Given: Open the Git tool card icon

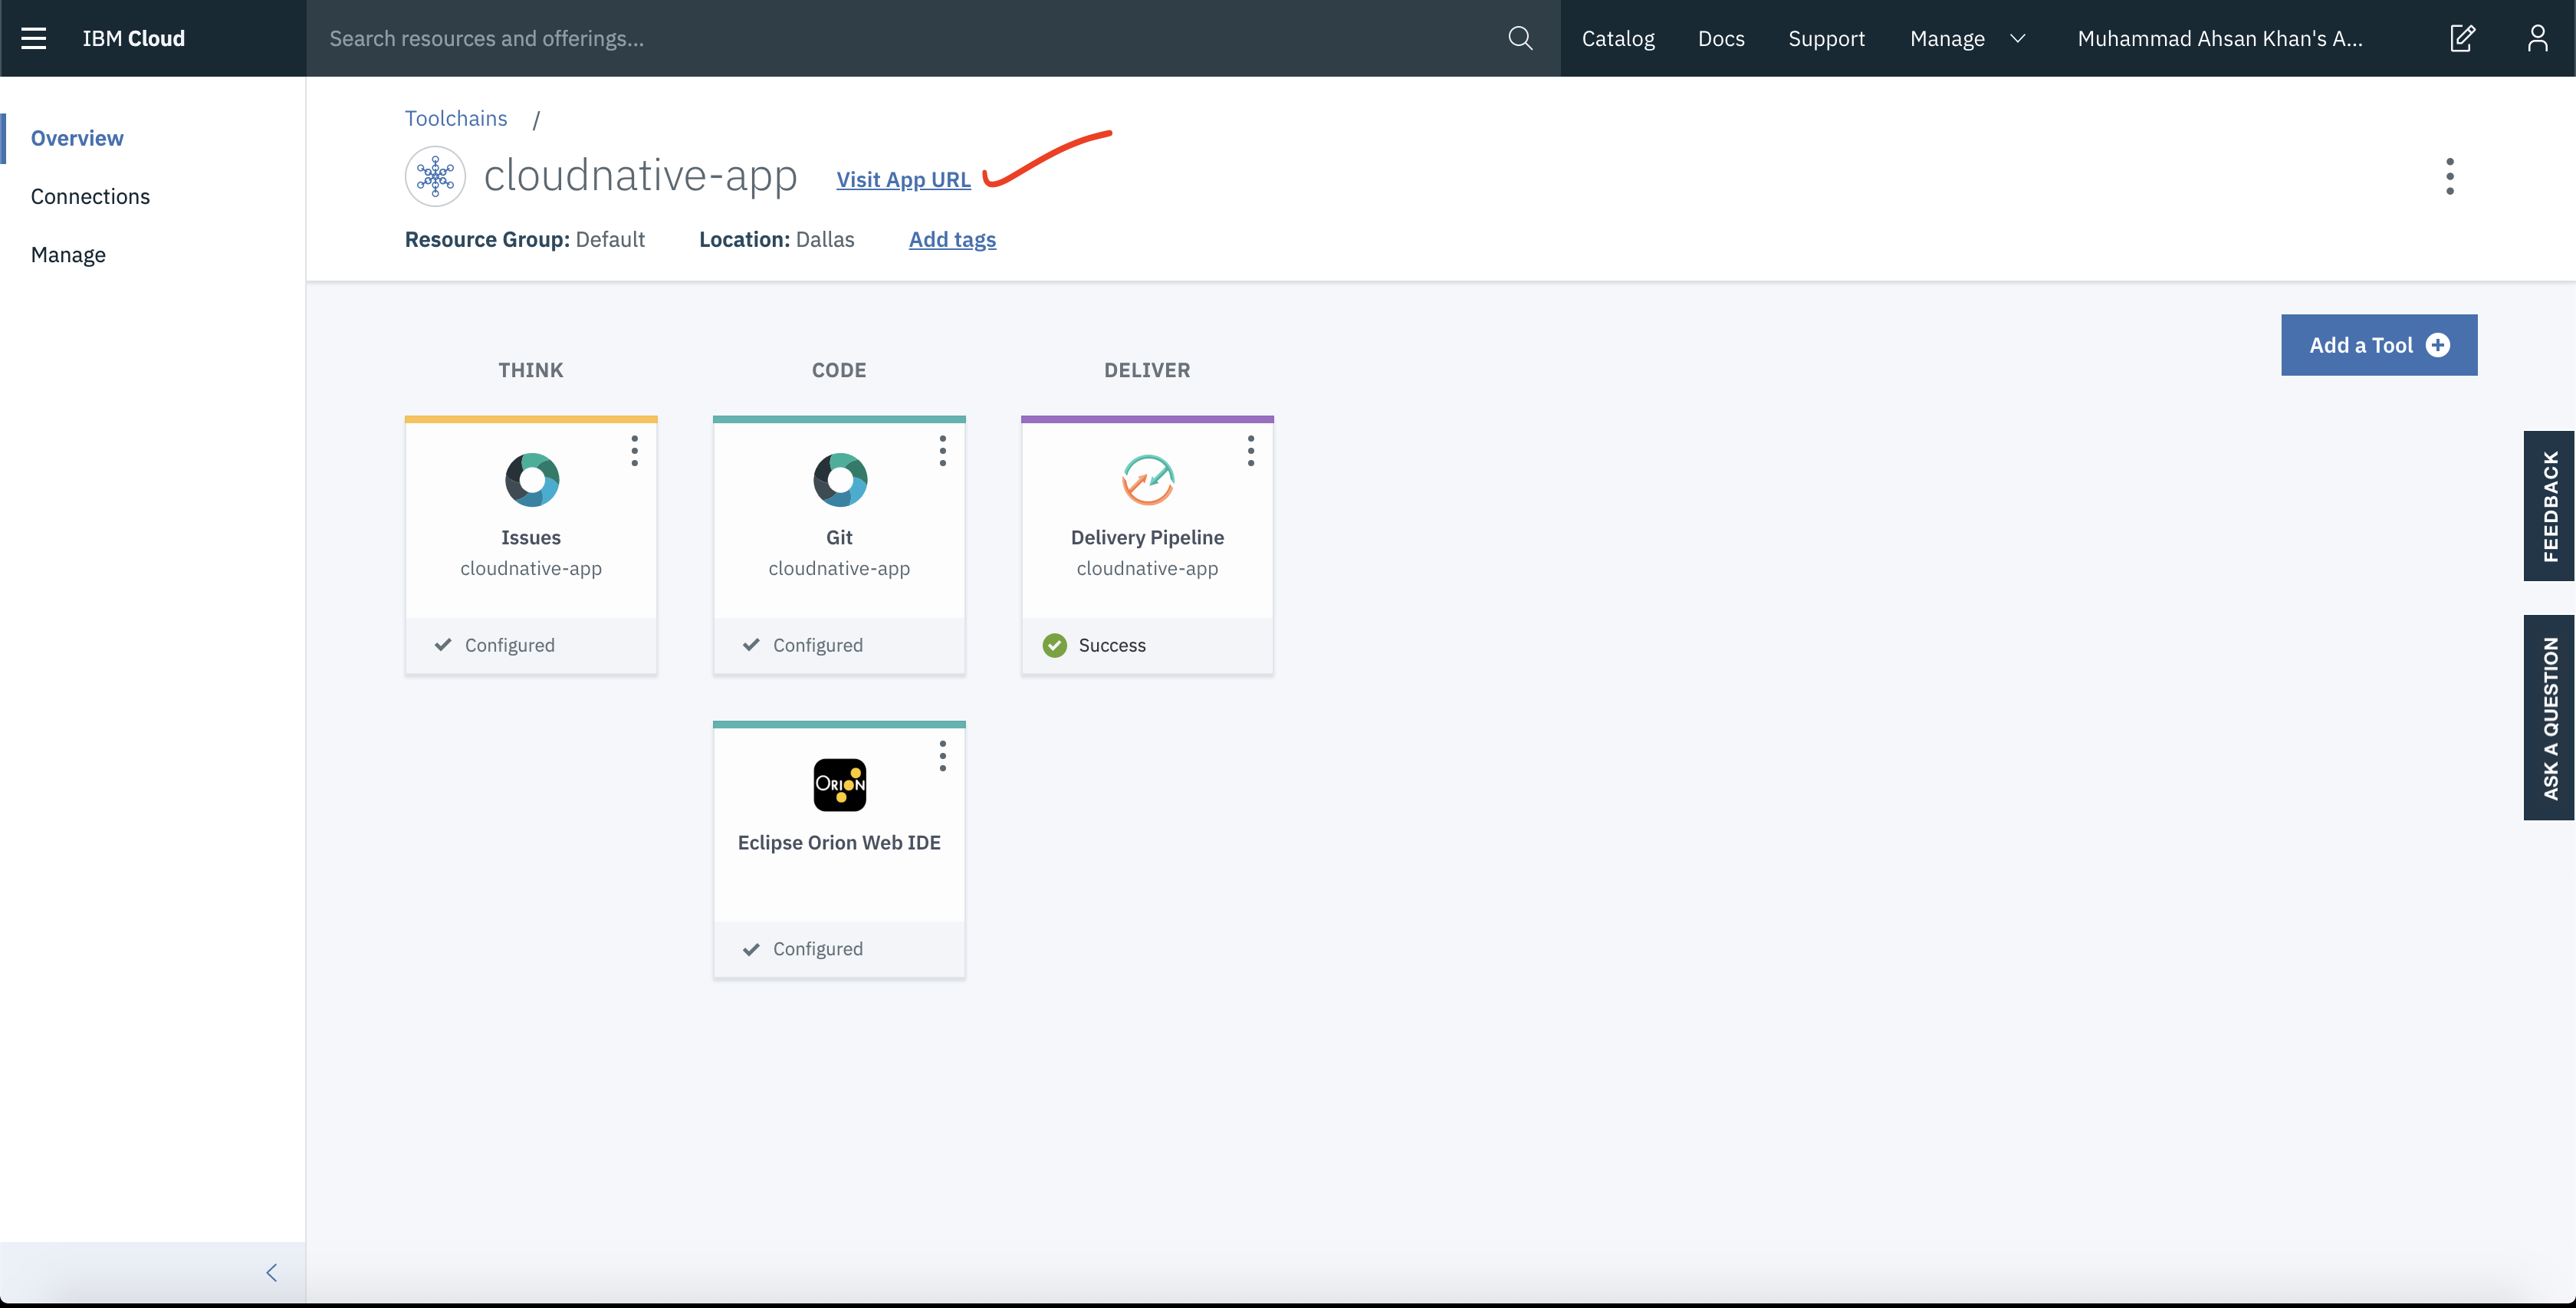Looking at the screenshot, I should tap(839, 480).
